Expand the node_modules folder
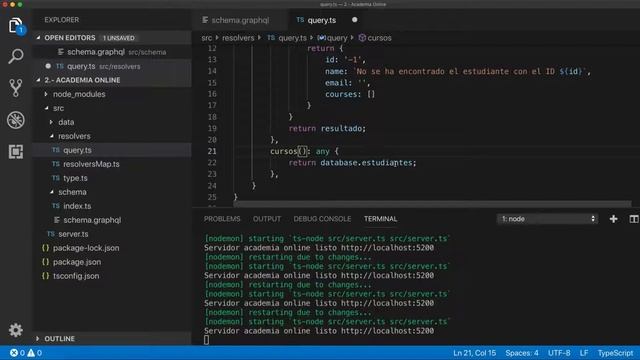Image resolution: width=640 pixels, height=360 pixels. pyautogui.click(x=46, y=94)
